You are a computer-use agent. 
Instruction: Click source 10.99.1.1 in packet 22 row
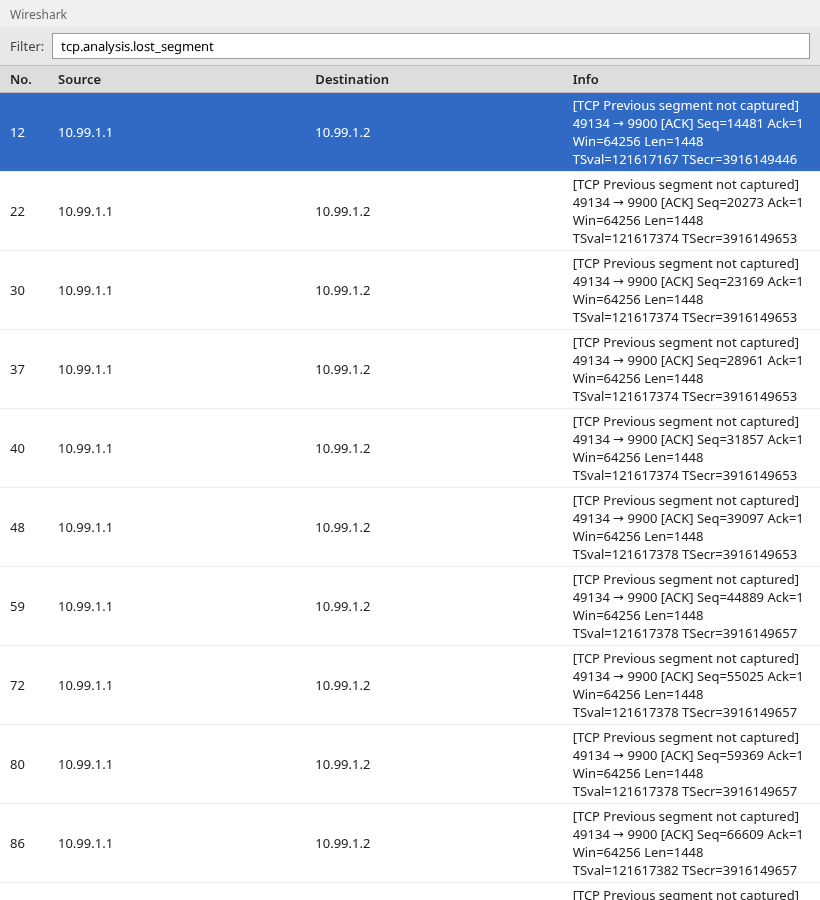[85, 212]
